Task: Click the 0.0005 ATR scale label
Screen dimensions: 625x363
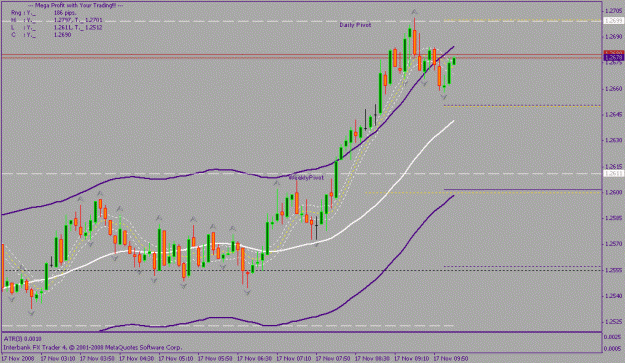Action: tap(613, 349)
